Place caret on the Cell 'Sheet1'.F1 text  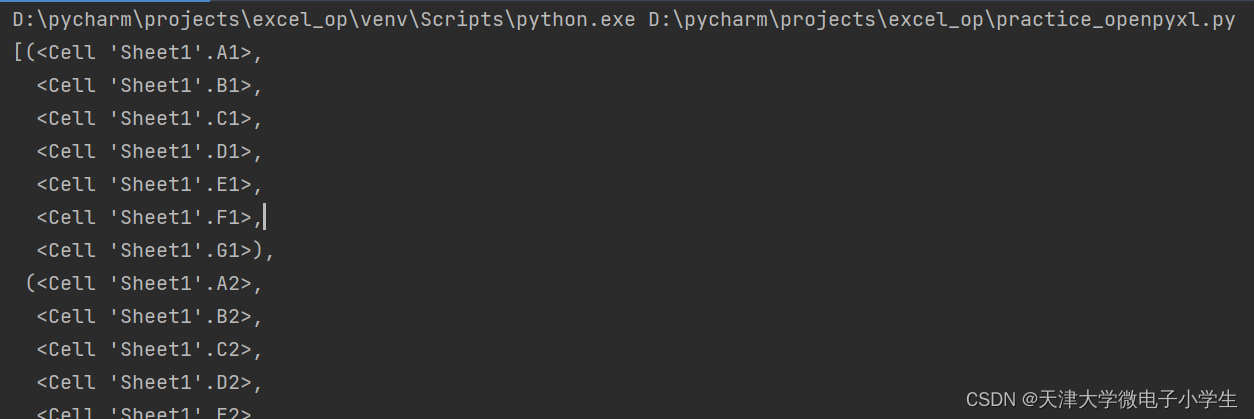(x=149, y=218)
